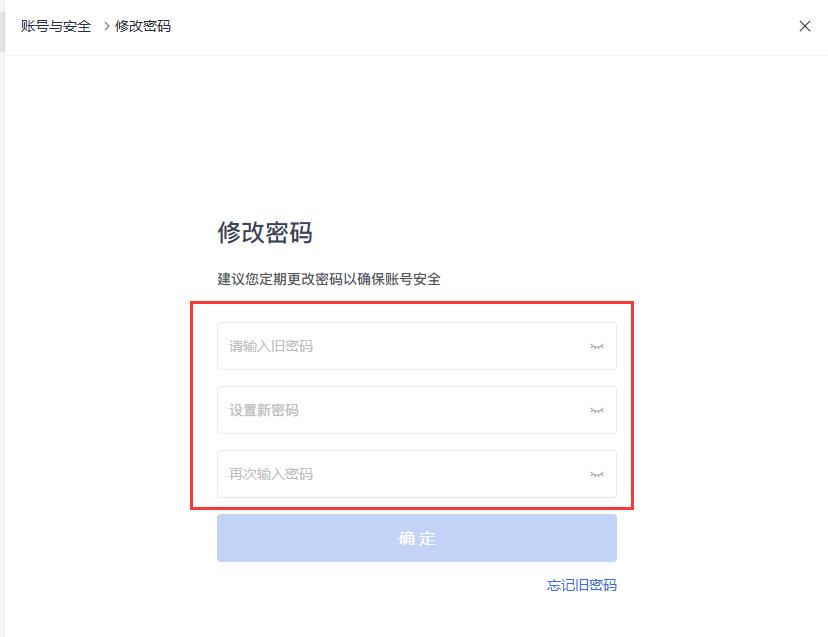The width and height of the screenshot is (828, 637).
Task: Reveal the re-entered password with eye icon
Action: click(597, 474)
